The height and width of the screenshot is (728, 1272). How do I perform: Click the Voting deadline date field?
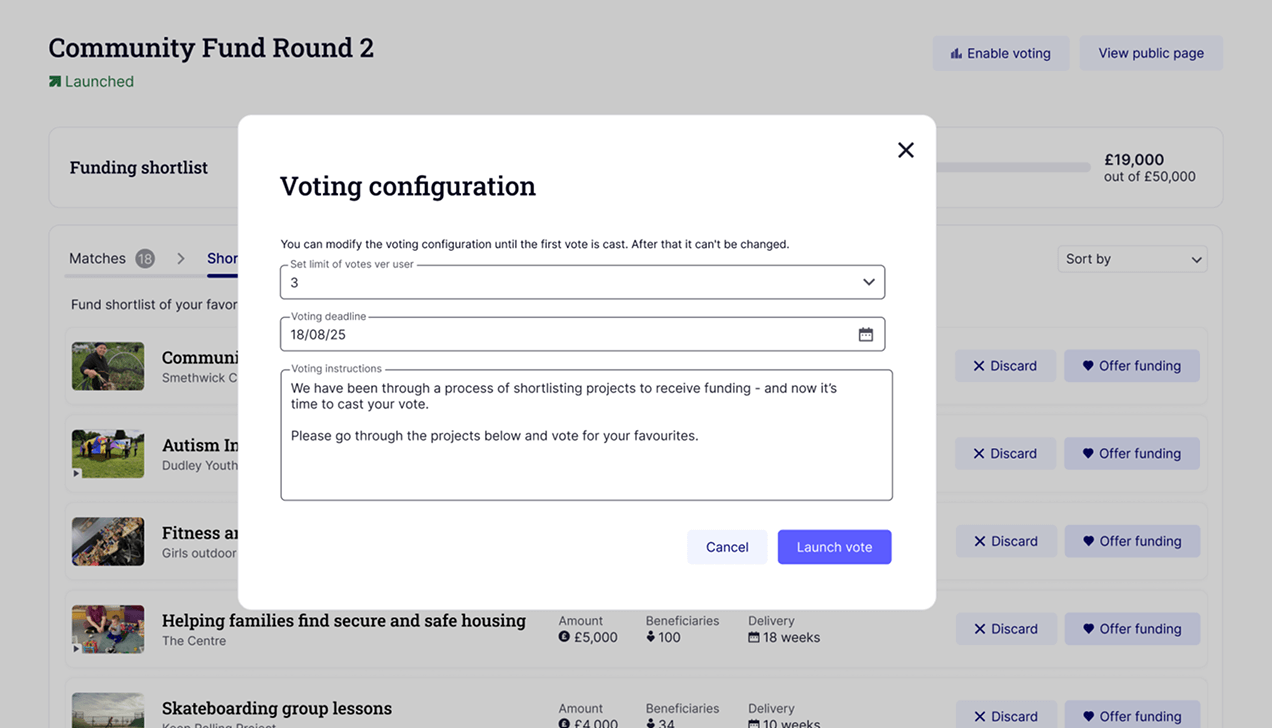tap(582, 334)
